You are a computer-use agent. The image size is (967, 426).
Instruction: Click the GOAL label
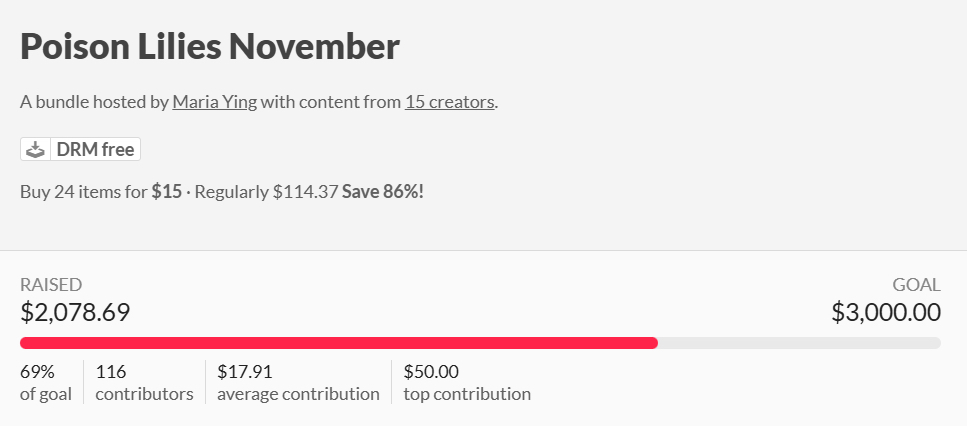pos(916,285)
